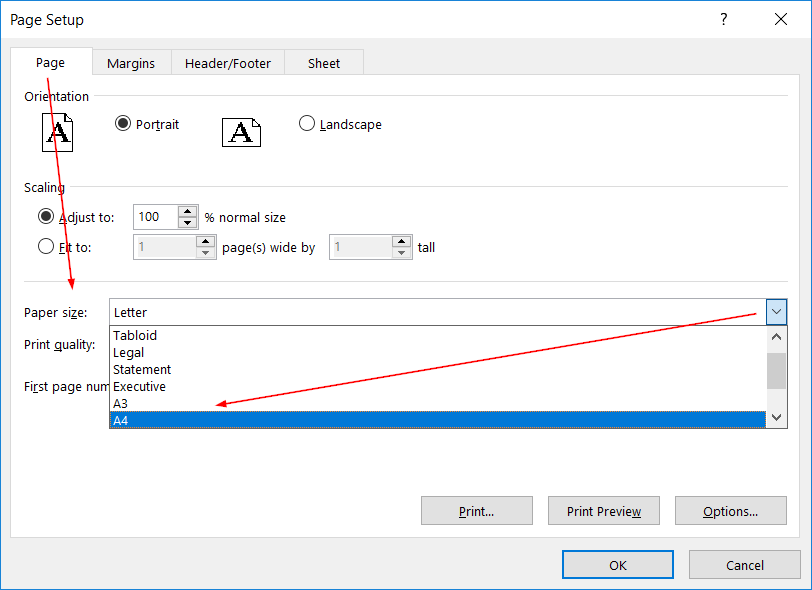812x590 pixels.
Task: Increase the Adjust to percentage spinner
Action: 187,211
